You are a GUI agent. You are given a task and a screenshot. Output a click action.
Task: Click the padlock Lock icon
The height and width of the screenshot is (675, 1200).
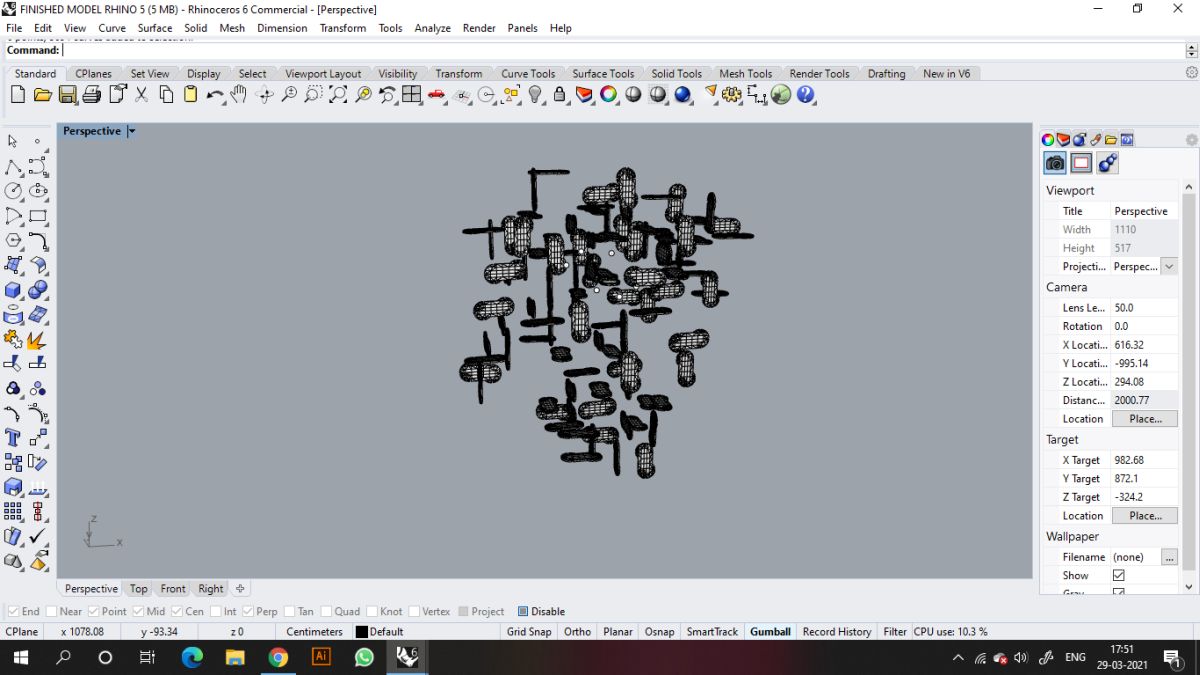tap(560, 95)
